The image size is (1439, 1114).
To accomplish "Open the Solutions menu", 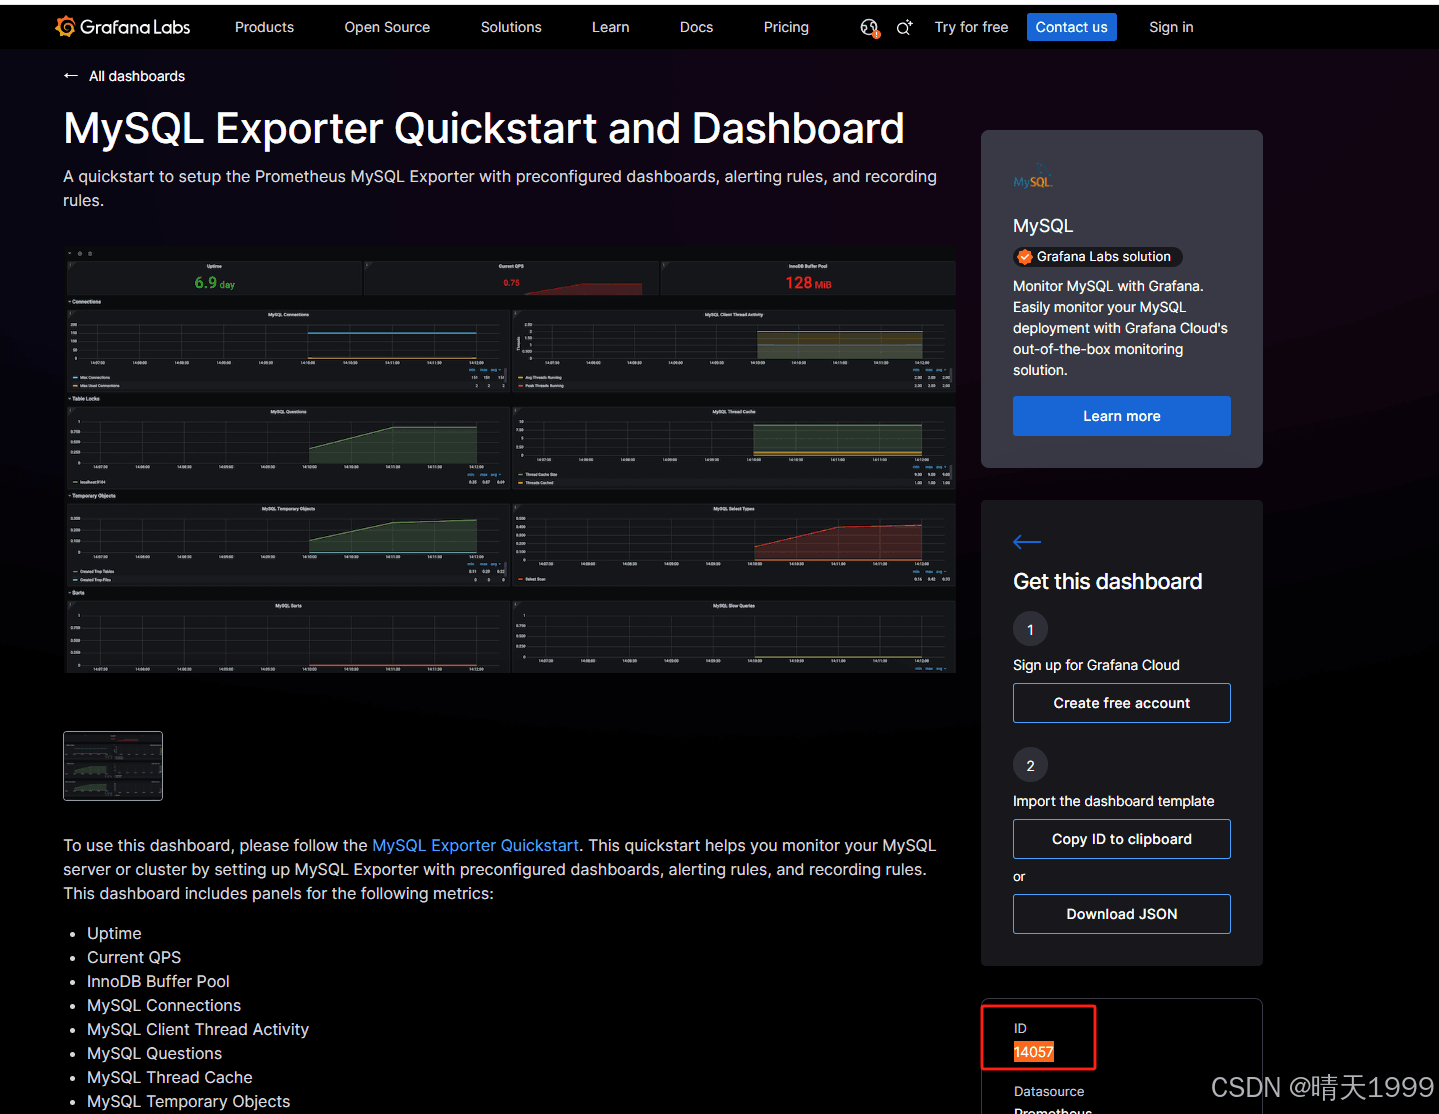I will click(511, 27).
